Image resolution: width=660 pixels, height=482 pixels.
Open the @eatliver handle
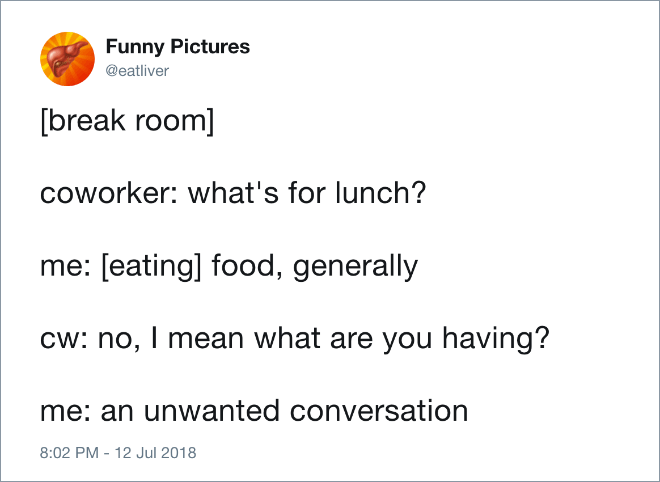137,71
